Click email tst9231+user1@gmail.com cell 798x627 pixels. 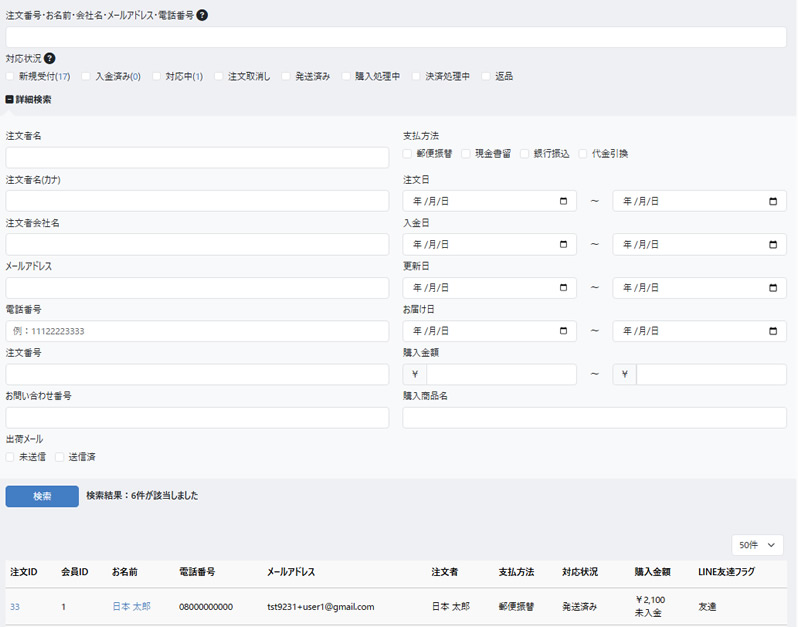[321, 607]
